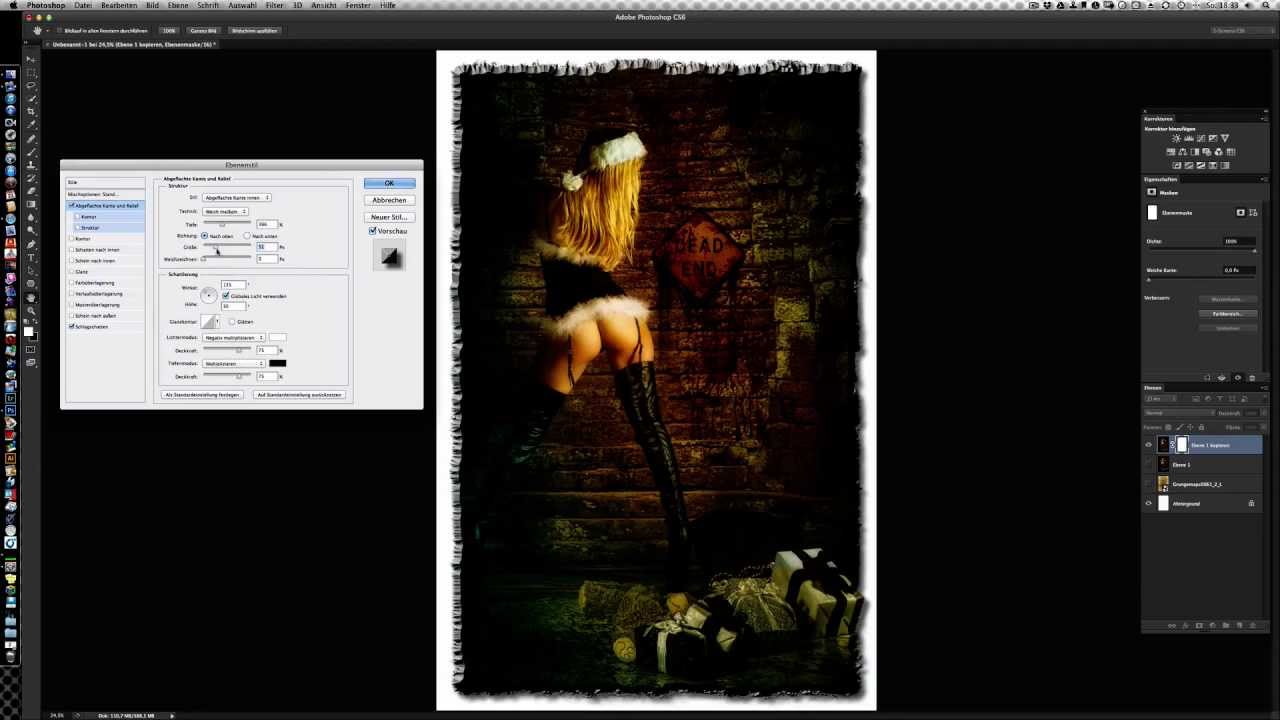Open the Technik dropdown
This screenshot has height=720, width=1280.
(x=226, y=211)
